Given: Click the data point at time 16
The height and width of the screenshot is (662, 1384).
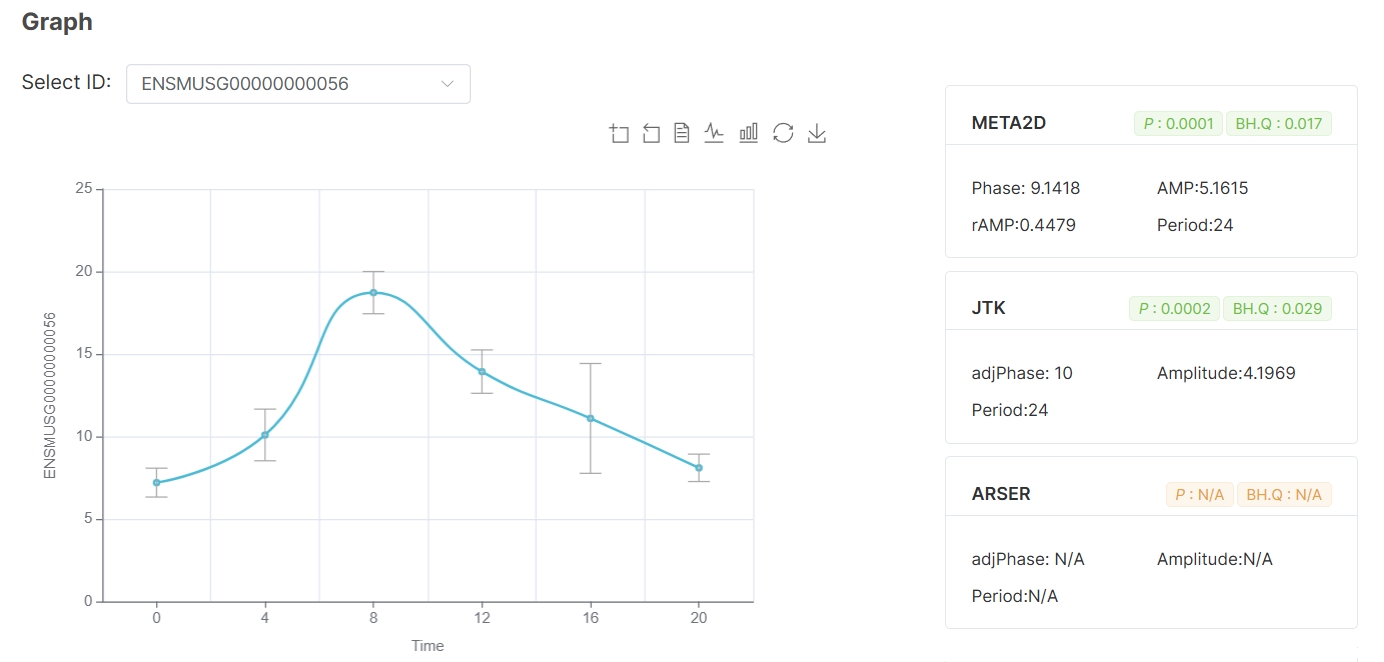Looking at the screenshot, I should [590, 418].
